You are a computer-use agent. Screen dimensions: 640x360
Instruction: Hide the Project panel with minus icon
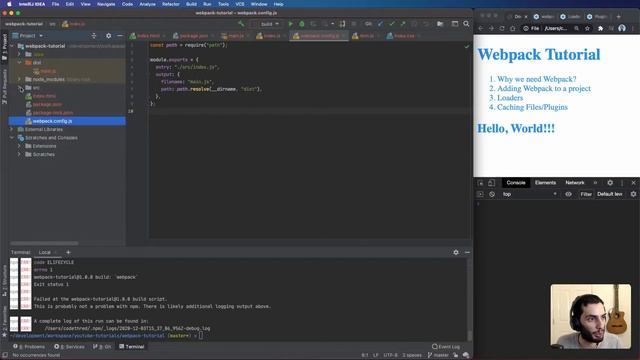click(120, 36)
